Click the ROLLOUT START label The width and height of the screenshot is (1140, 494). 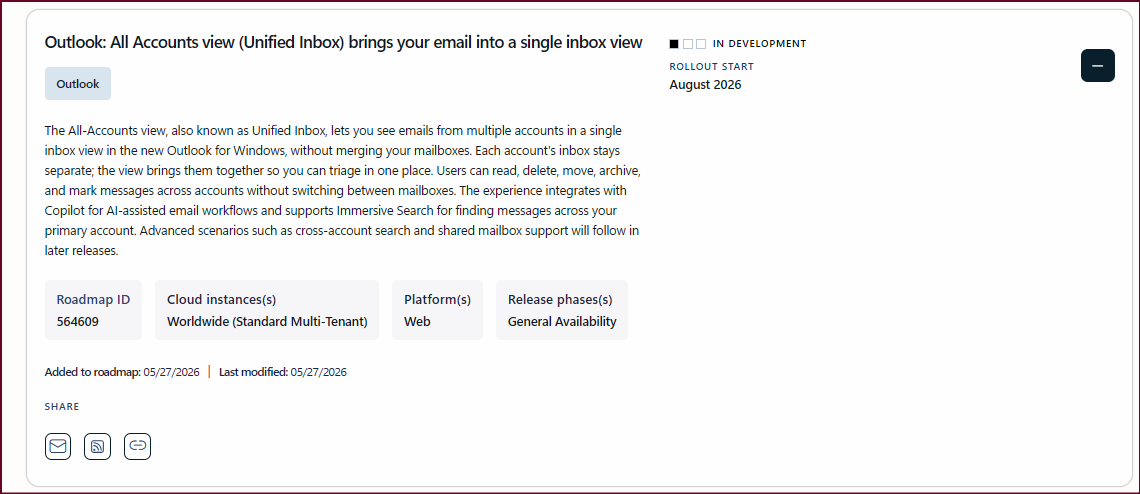pyautogui.click(x=712, y=66)
